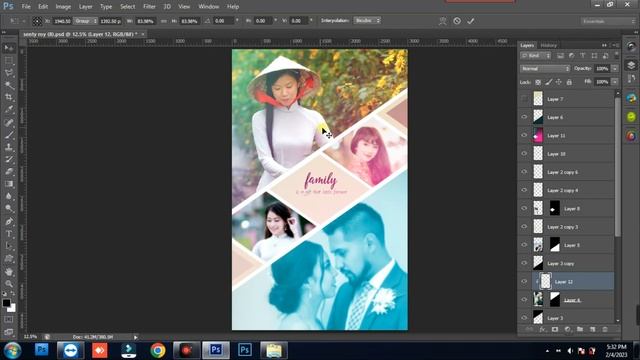Image resolution: width=640 pixels, height=360 pixels.
Task: Switch to the History tab
Action: (549, 45)
